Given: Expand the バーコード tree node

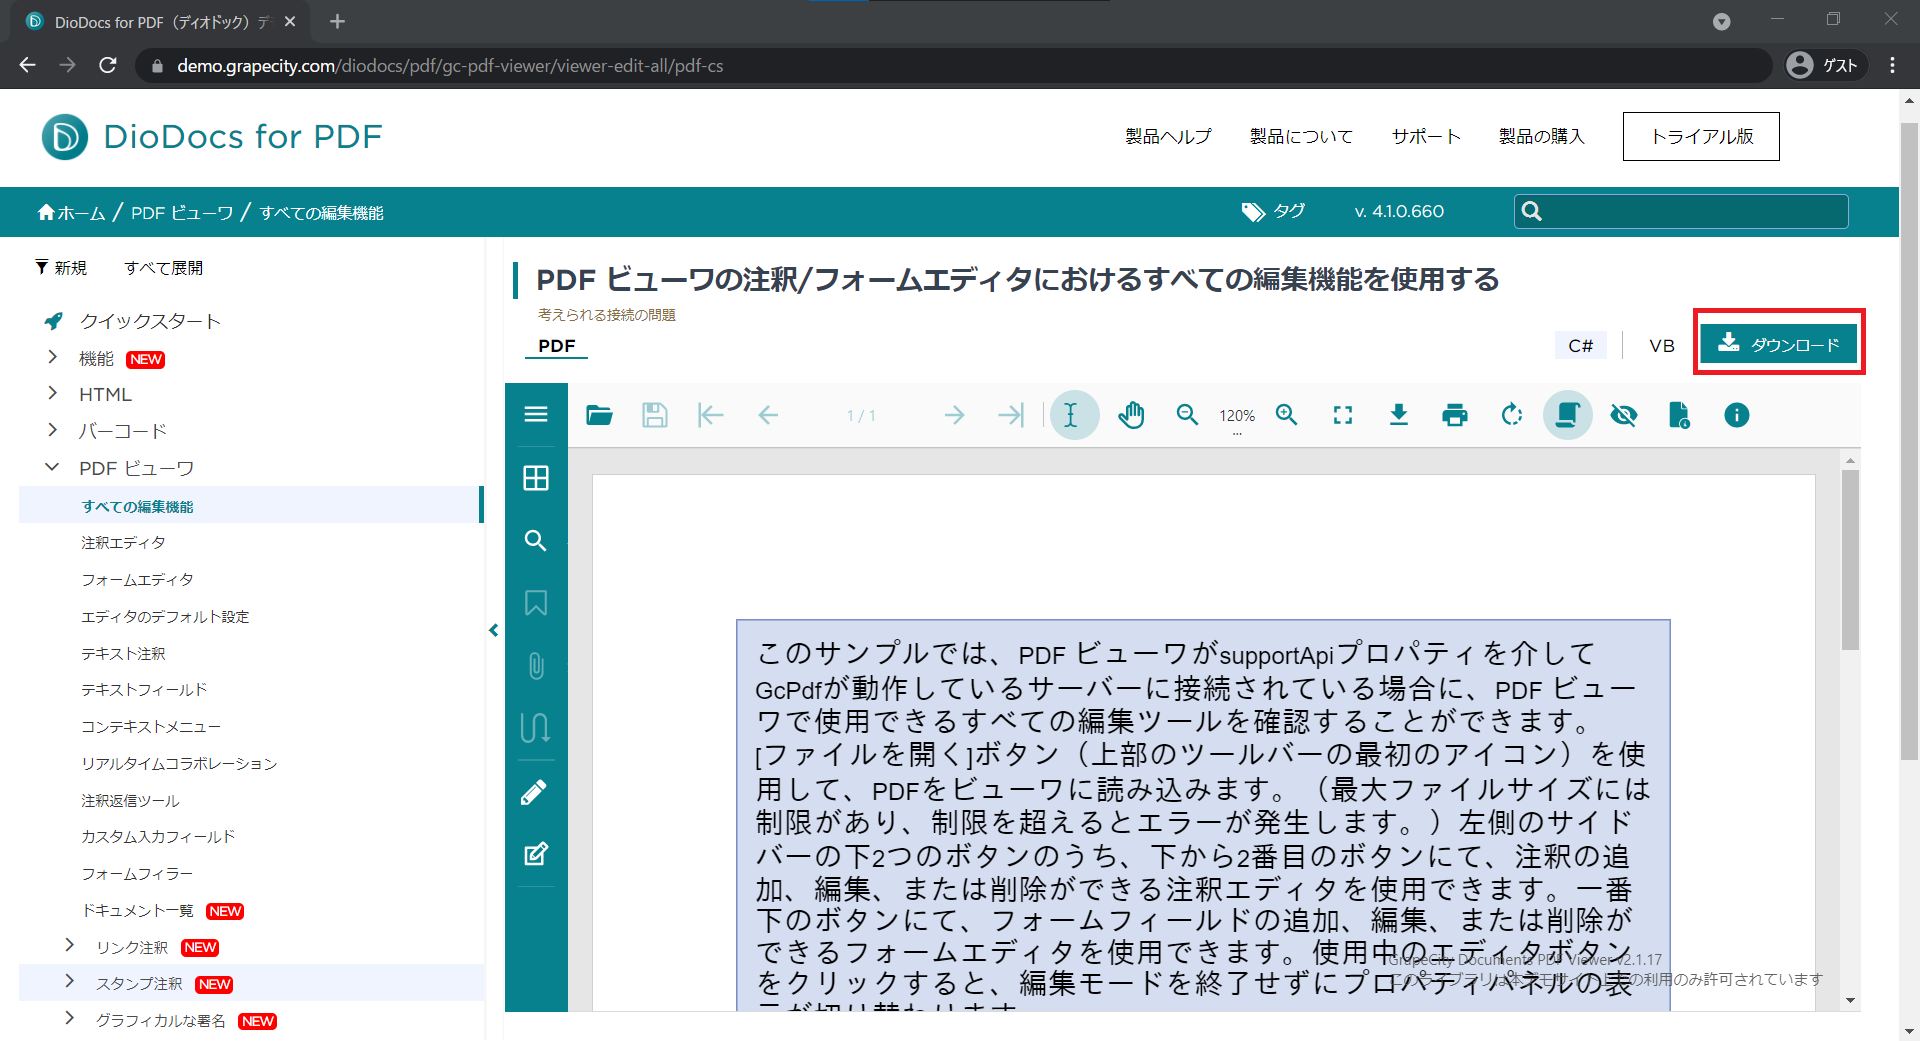Looking at the screenshot, I should click(x=52, y=430).
